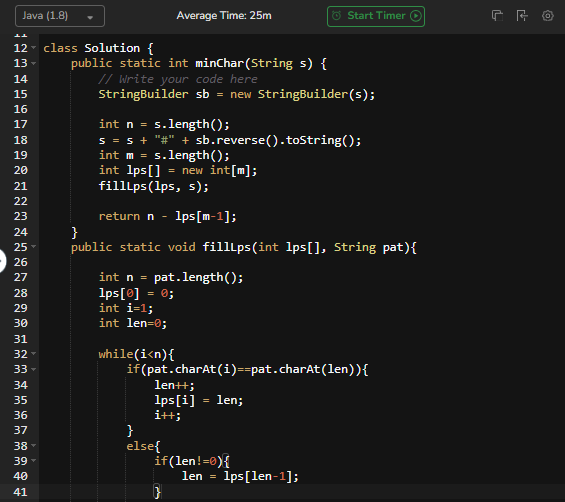Click on 'fillLps' in the line 25 signature

point(226,247)
